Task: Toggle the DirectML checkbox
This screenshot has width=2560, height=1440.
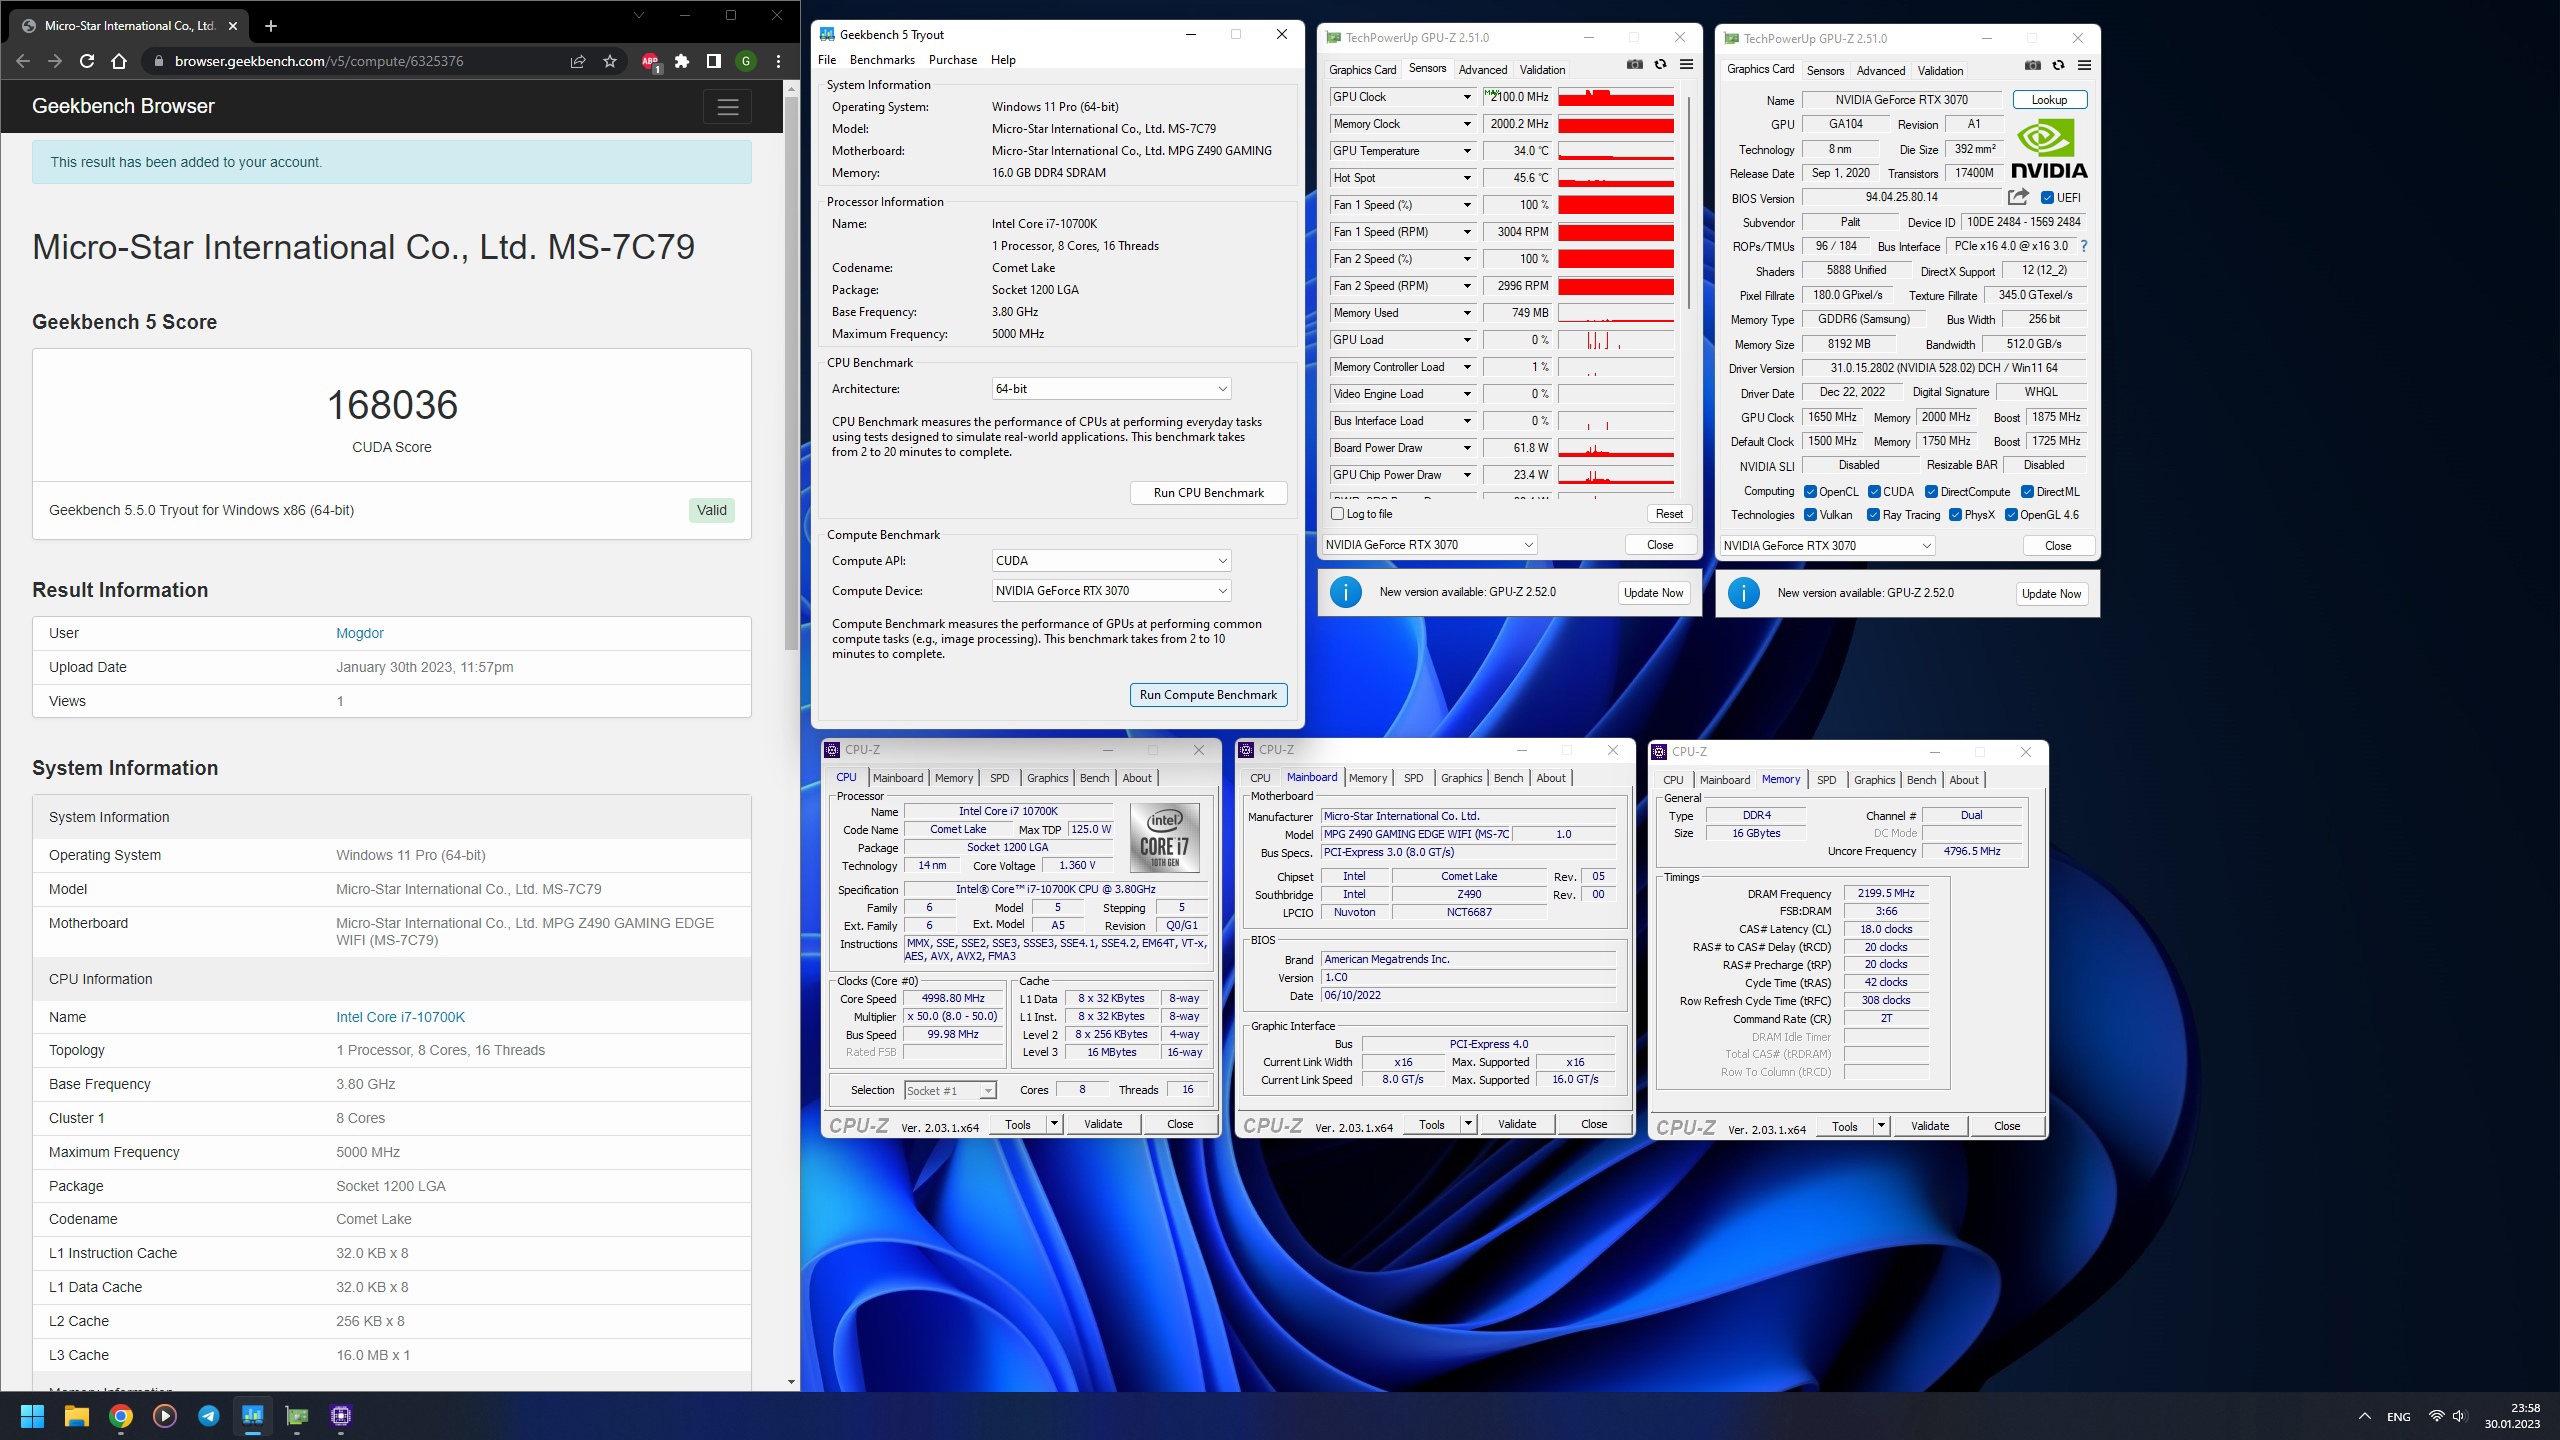Action: pyautogui.click(x=2027, y=492)
